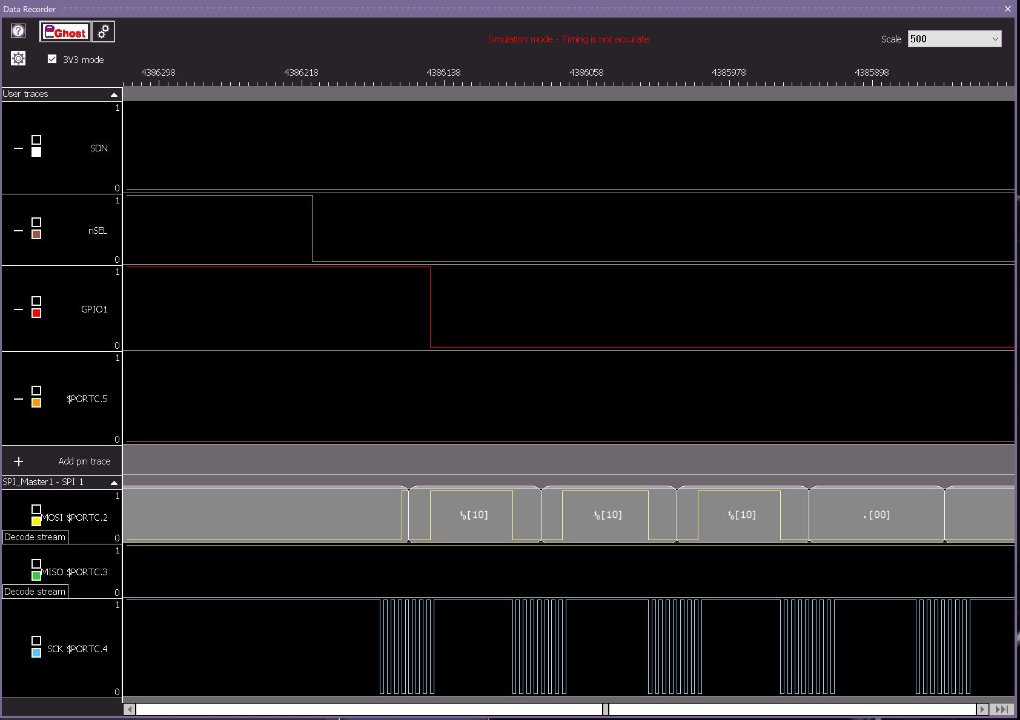Viewport: 1020px width, 720px height.
Task: Remove the SDN trace using its minus icon
Action: pyautogui.click(x=18, y=148)
